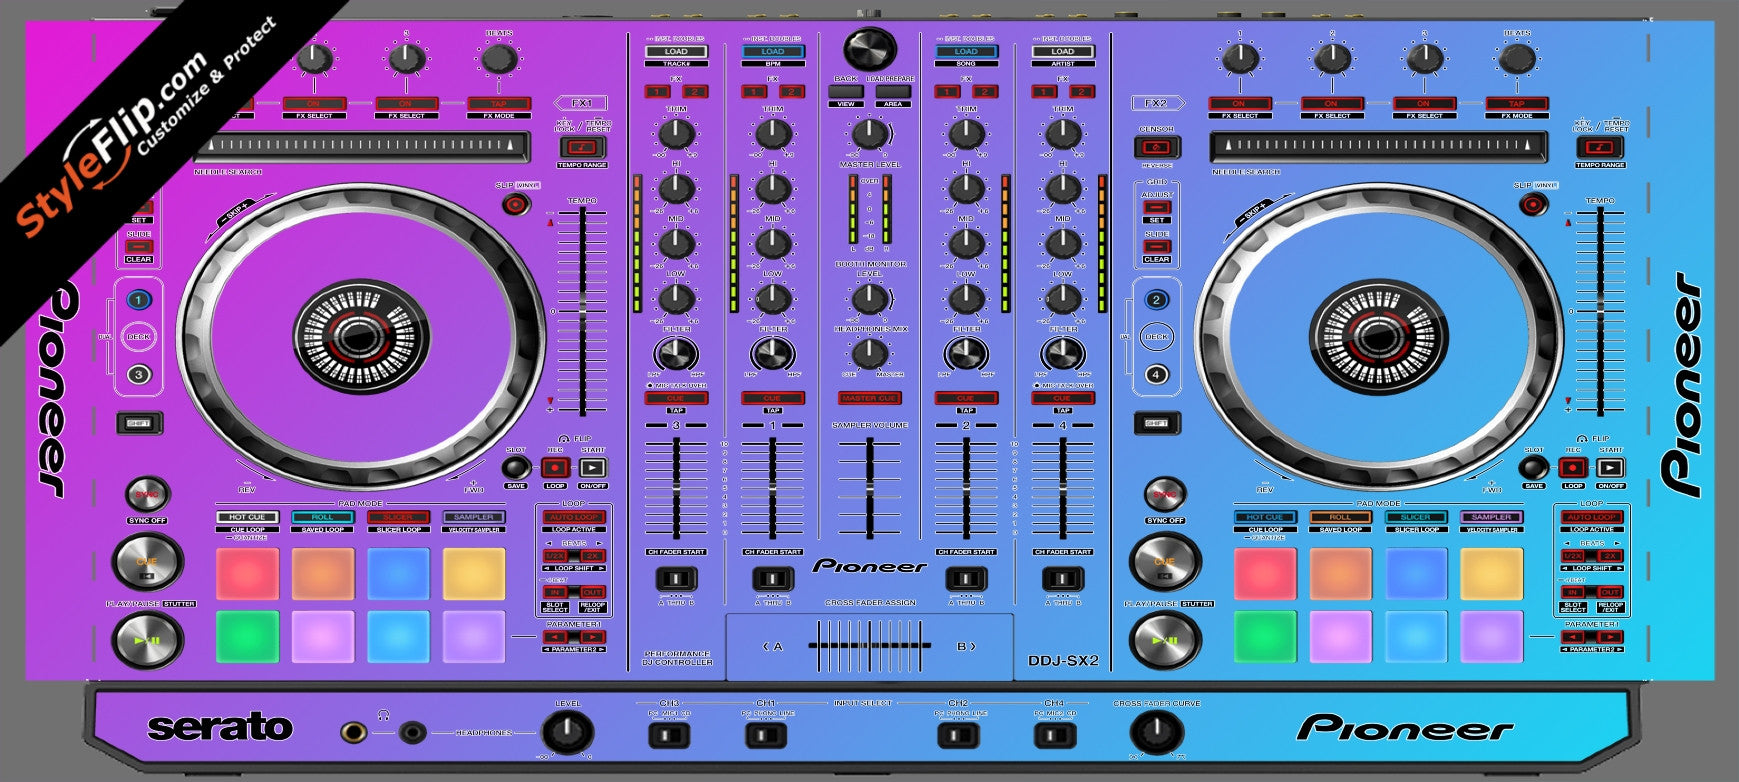
Task: Load track to channel 3 with LOAD
Action: 676,52
